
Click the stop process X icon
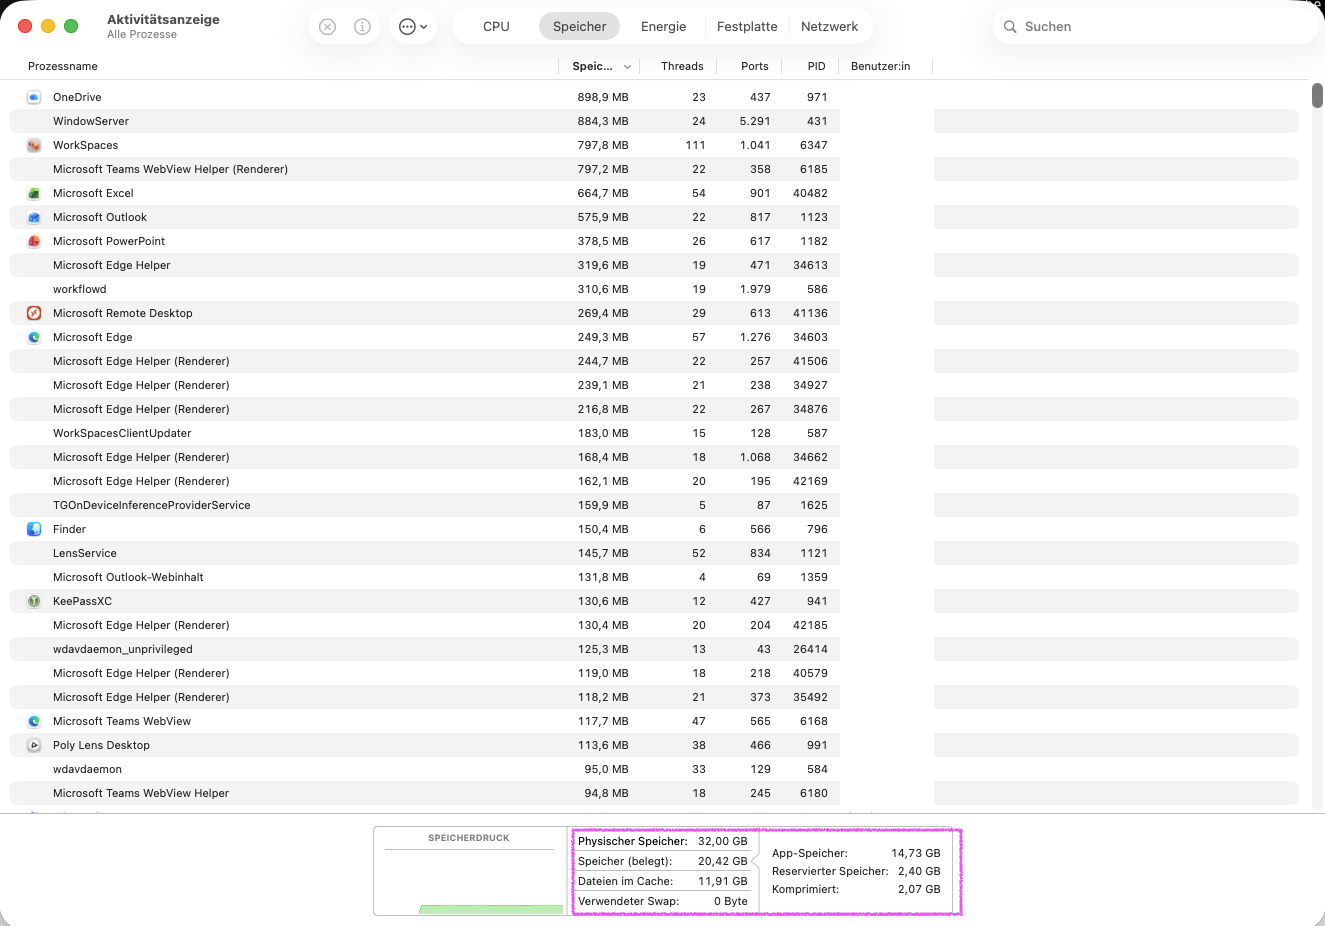327,27
